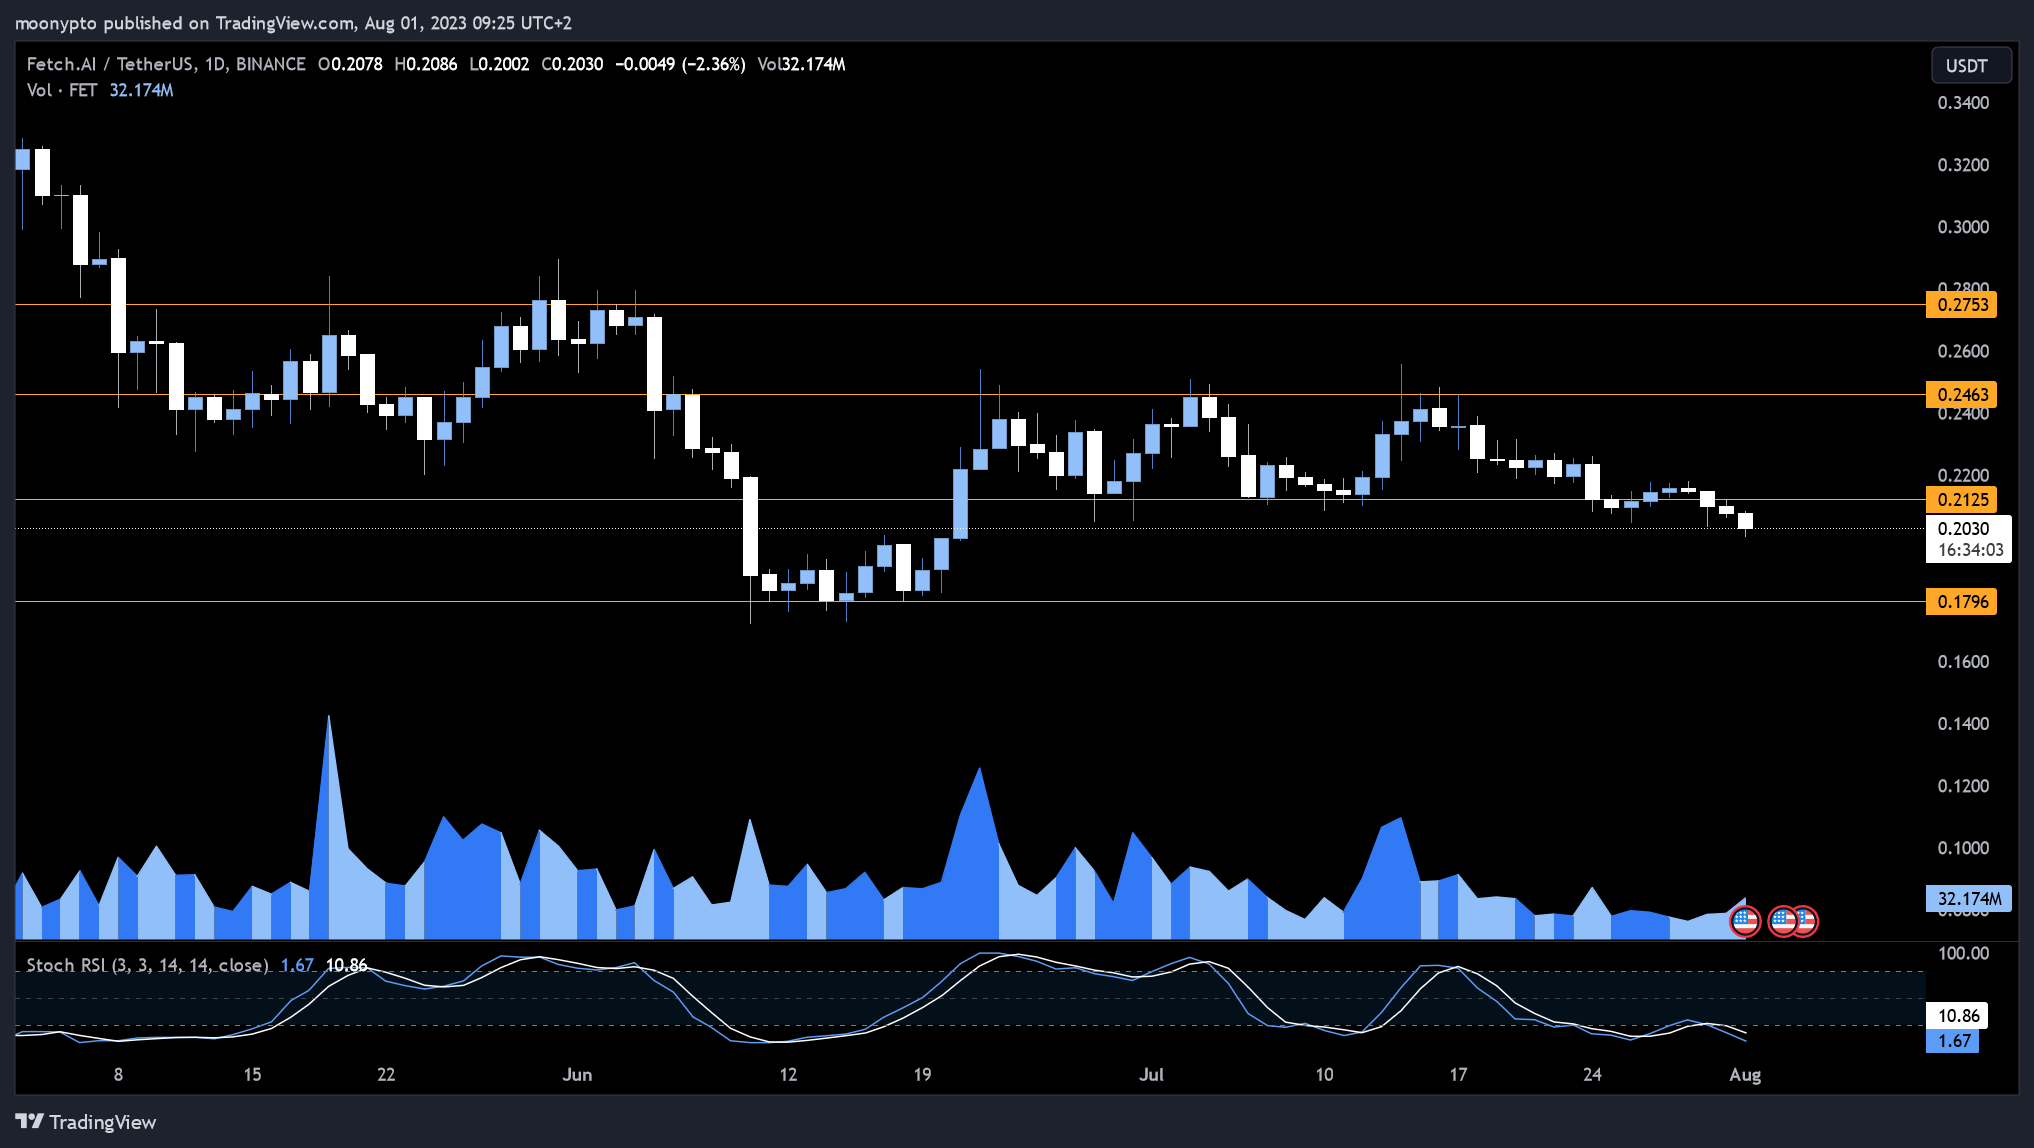Click the candle countdown timer 16:34:03
This screenshot has width=2034, height=1148.
tap(1970, 550)
